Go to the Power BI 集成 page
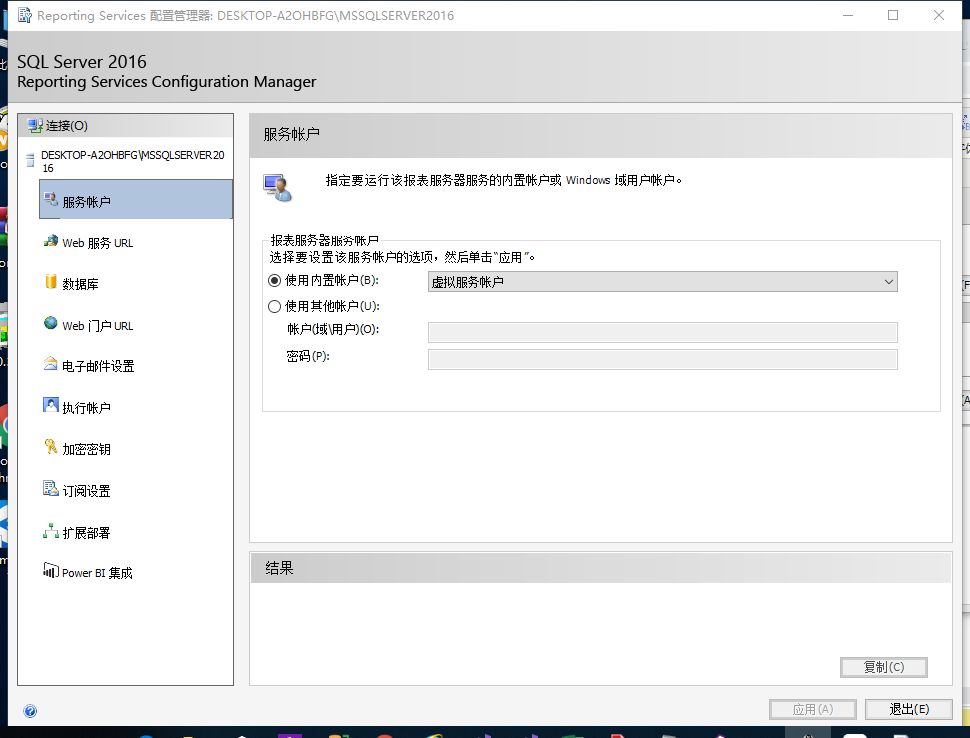 (x=97, y=573)
